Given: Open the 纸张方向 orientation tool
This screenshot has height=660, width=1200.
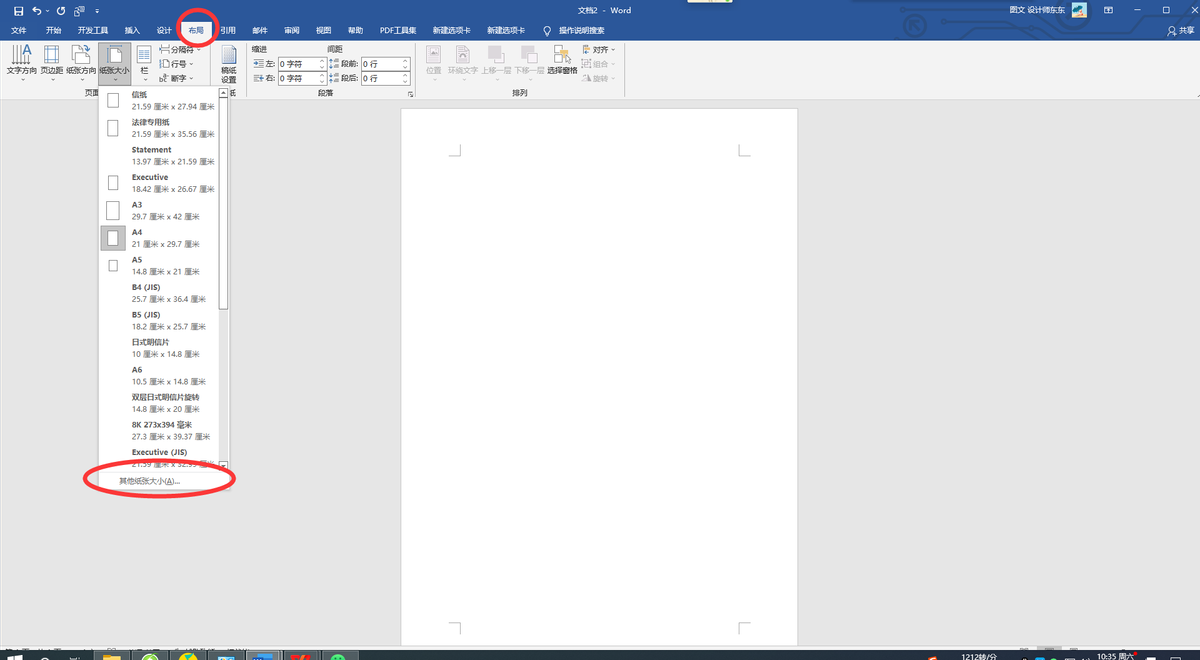Looking at the screenshot, I should tap(82, 65).
